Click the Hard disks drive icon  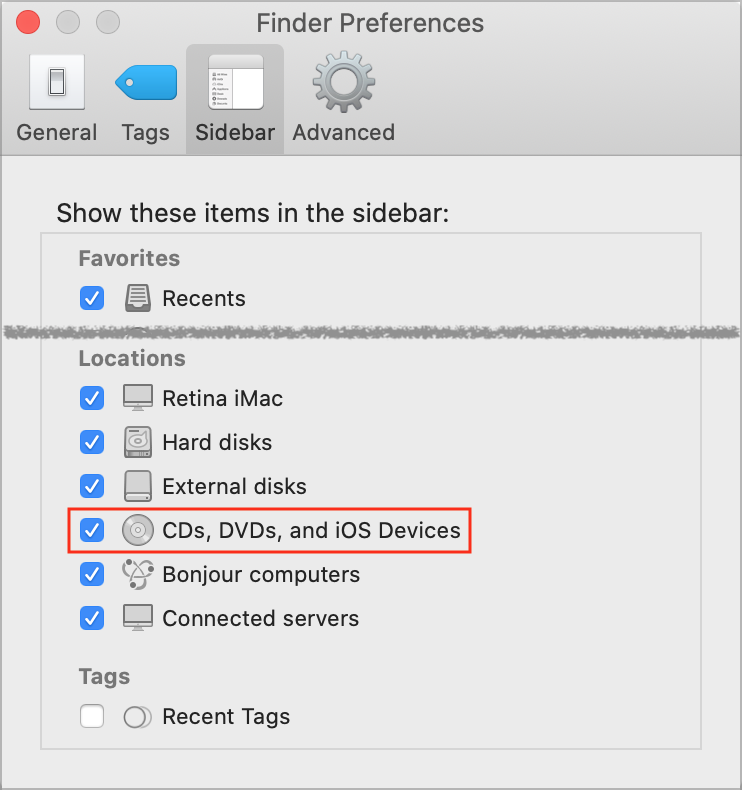click(138, 442)
